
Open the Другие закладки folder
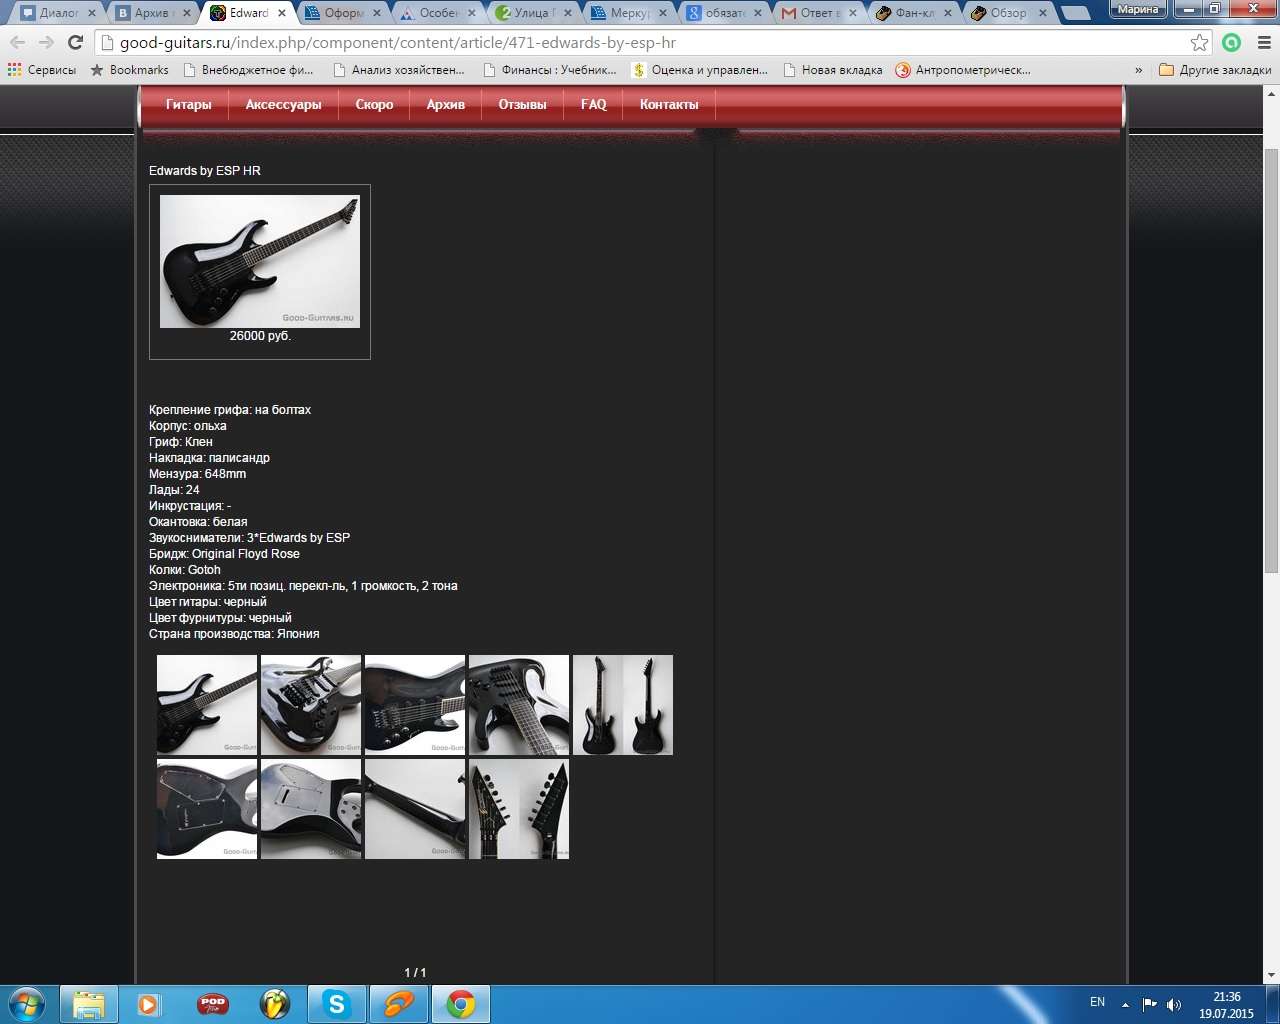click(x=1215, y=70)
